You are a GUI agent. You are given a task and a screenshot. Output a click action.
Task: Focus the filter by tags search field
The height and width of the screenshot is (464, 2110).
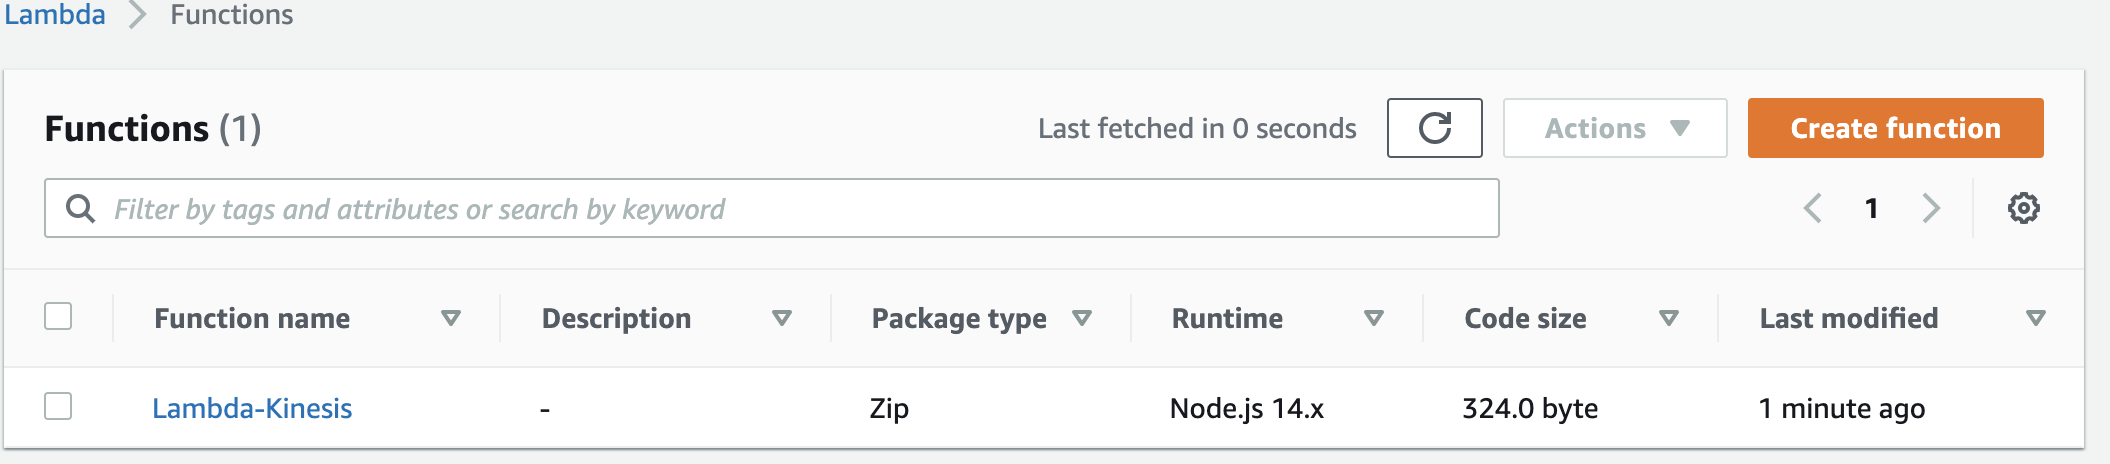click(771, 208)
